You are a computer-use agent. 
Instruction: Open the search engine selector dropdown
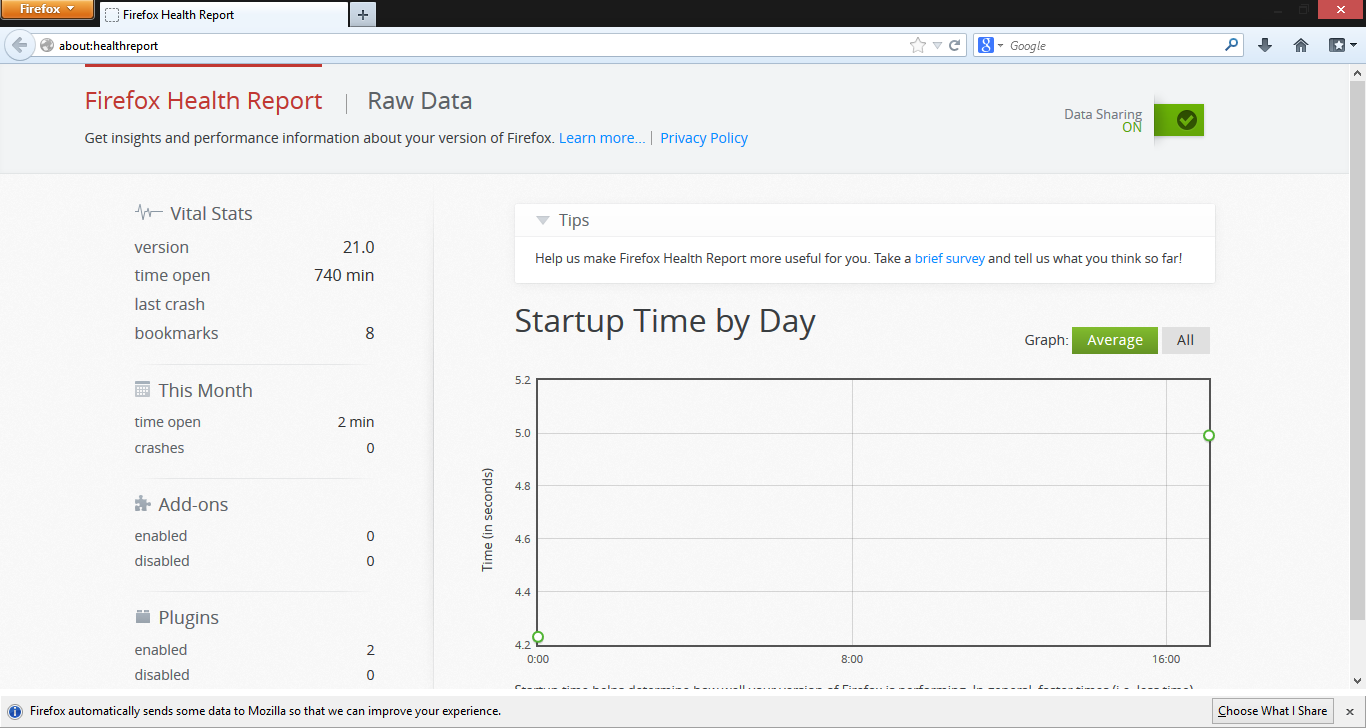pyautogui.click(x=990, y=45)
